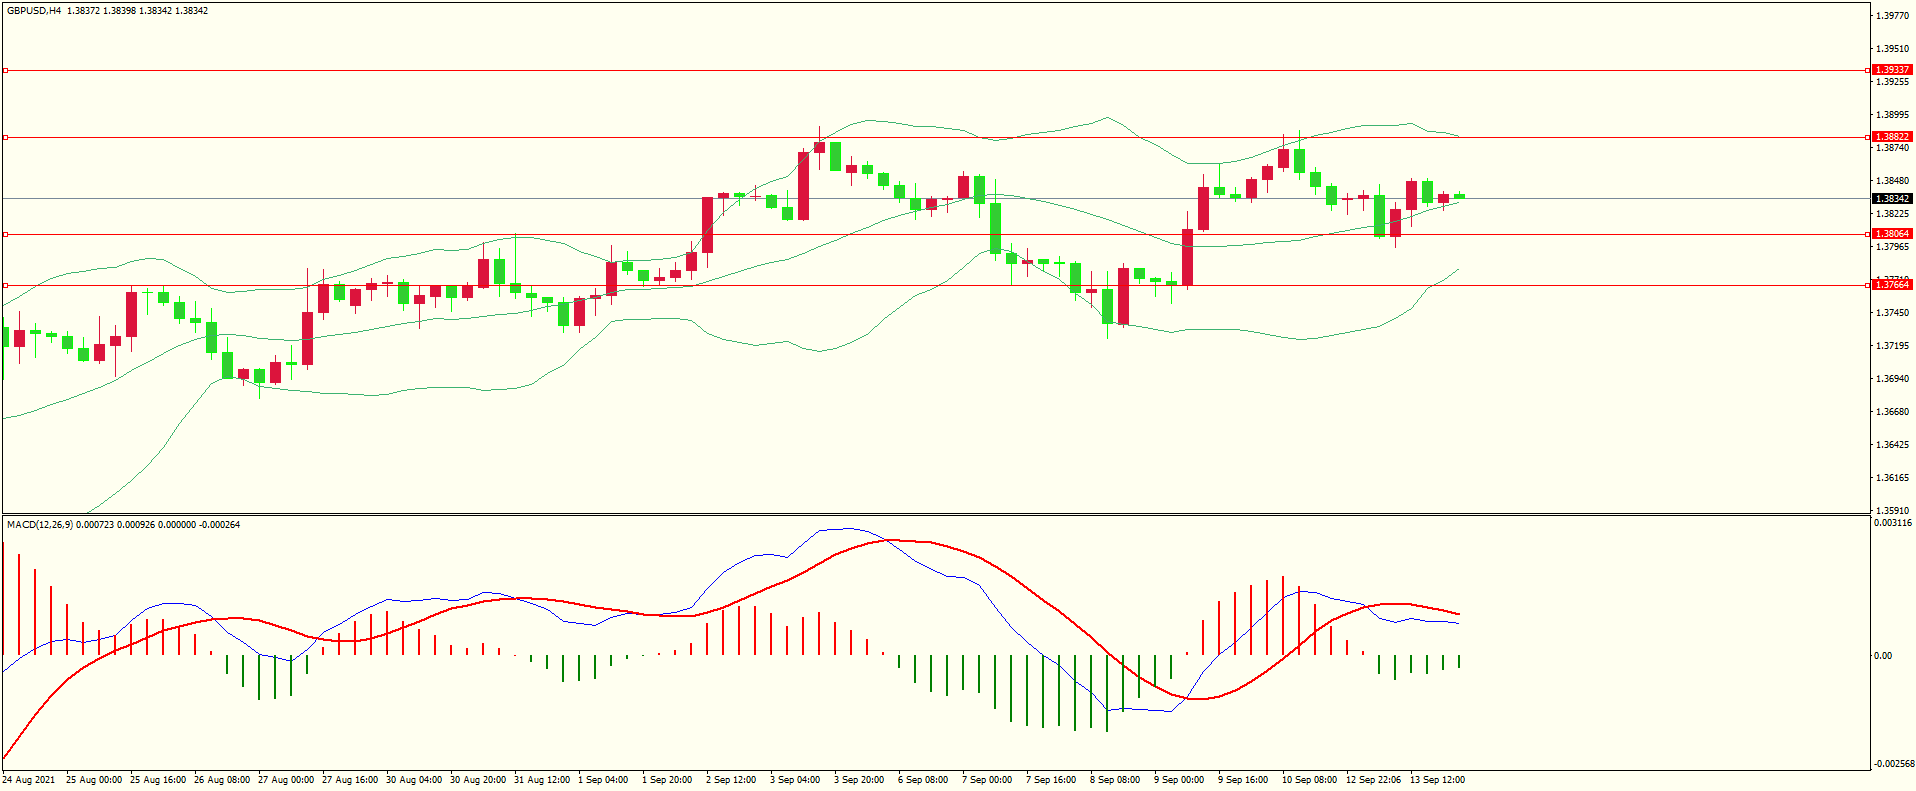
Task: Click the 9 Sep 16:00 time label
Action: tap(1243, 780)
